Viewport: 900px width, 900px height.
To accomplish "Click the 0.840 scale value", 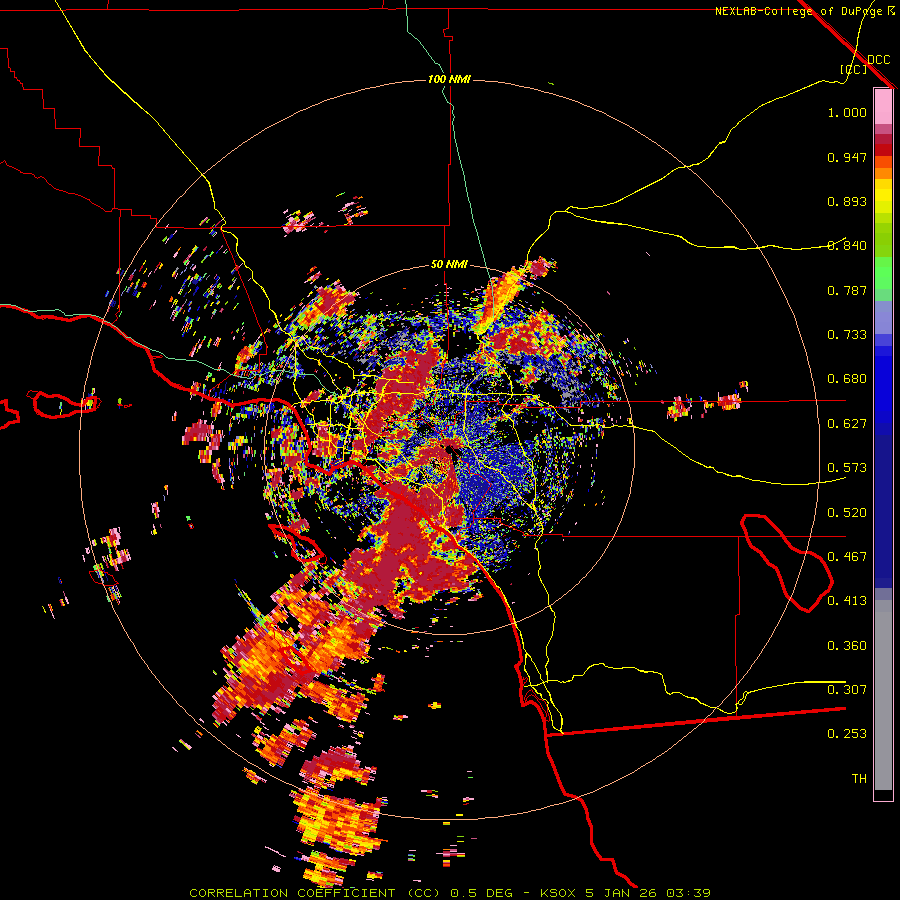I will tap(847, 246).
